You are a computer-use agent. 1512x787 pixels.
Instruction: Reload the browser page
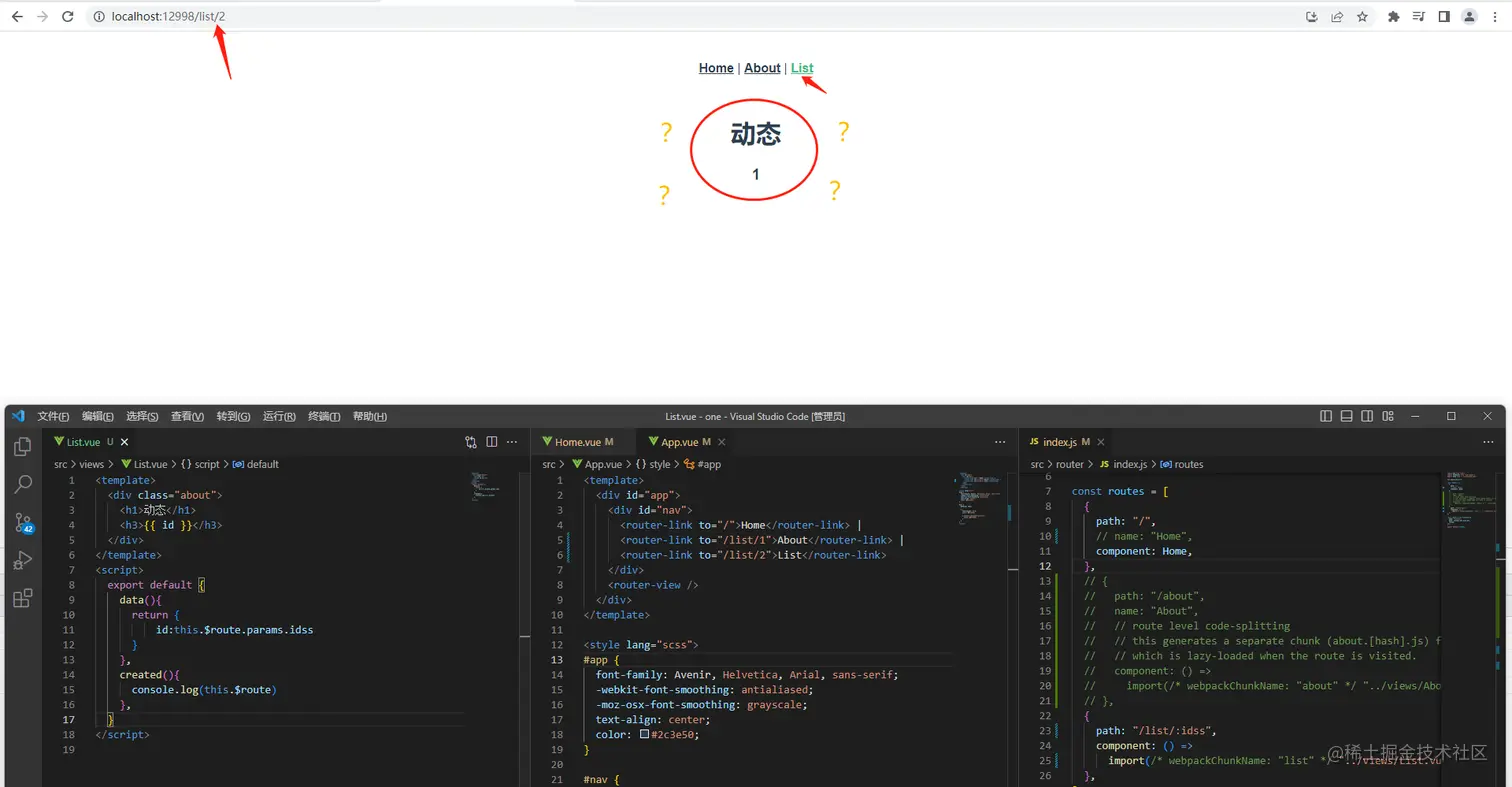68,17
